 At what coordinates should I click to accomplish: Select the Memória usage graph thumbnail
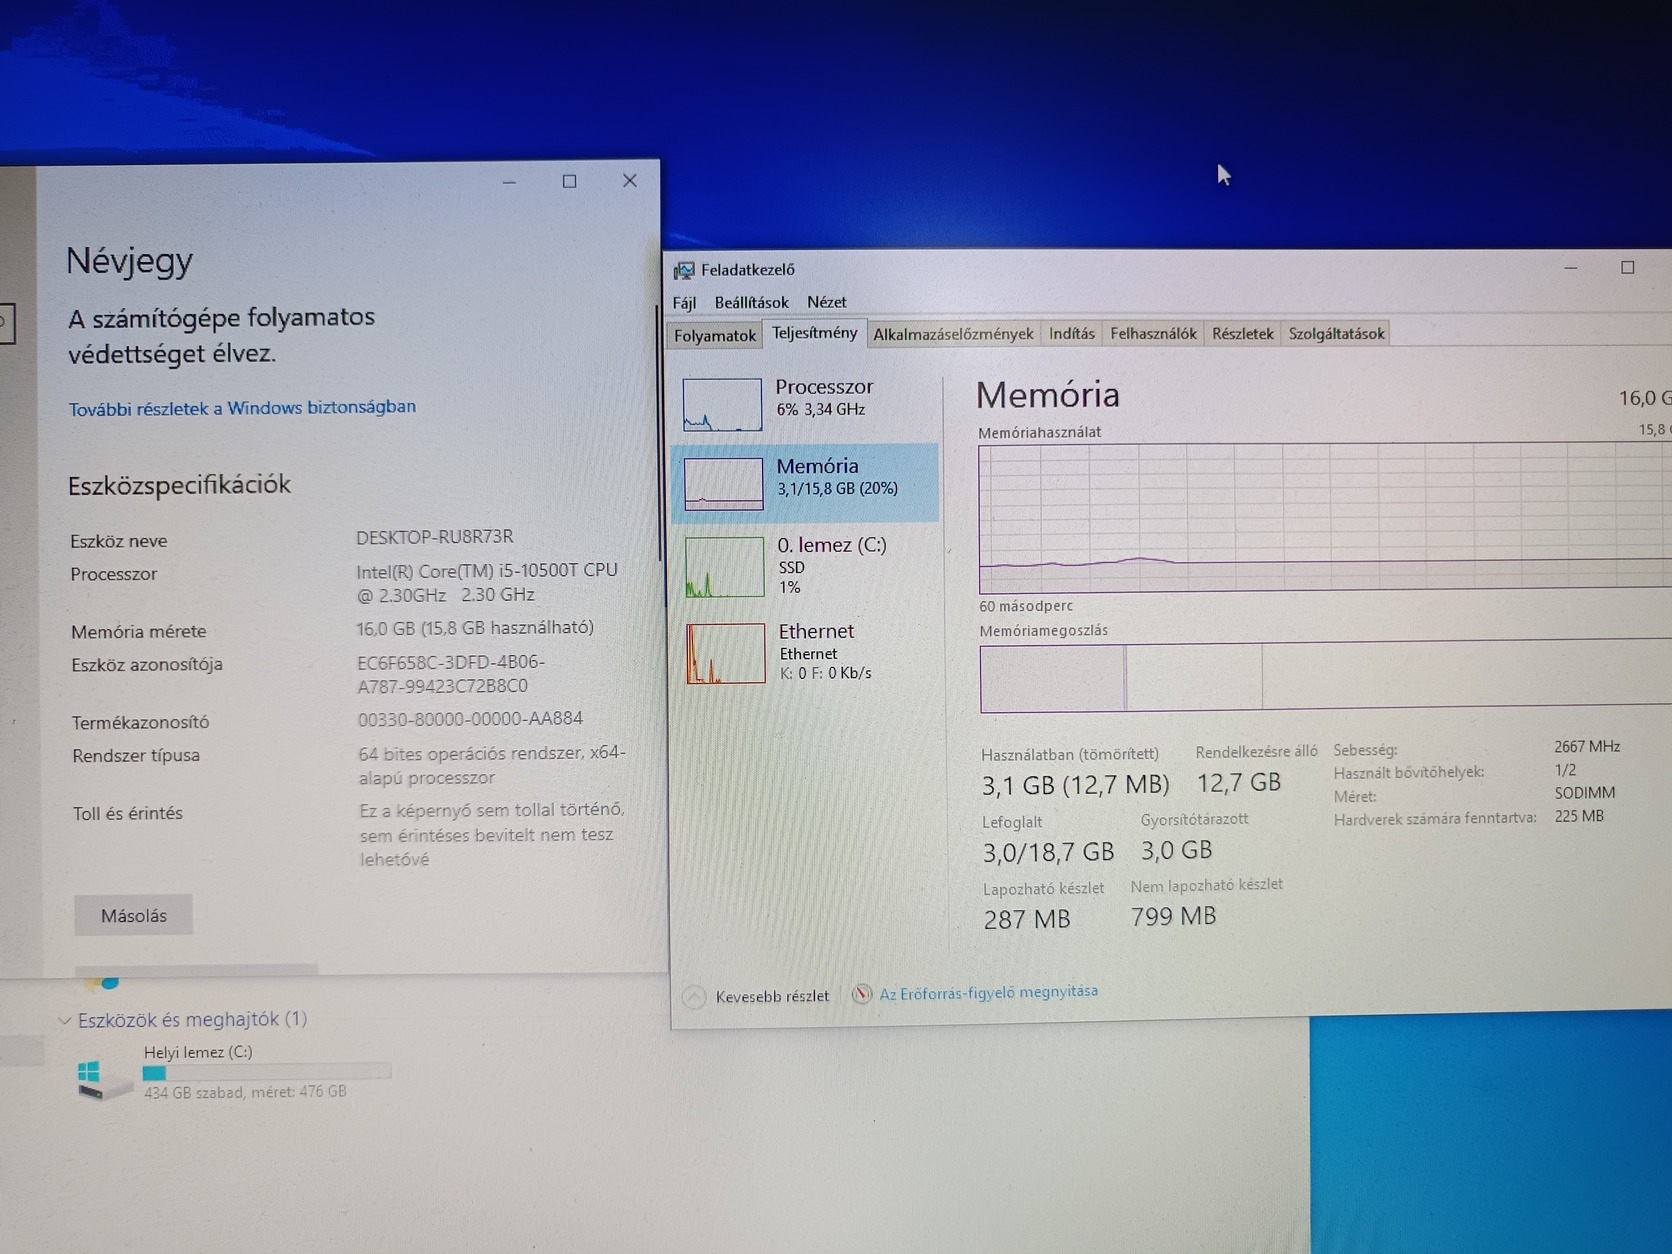coord(724,484)
